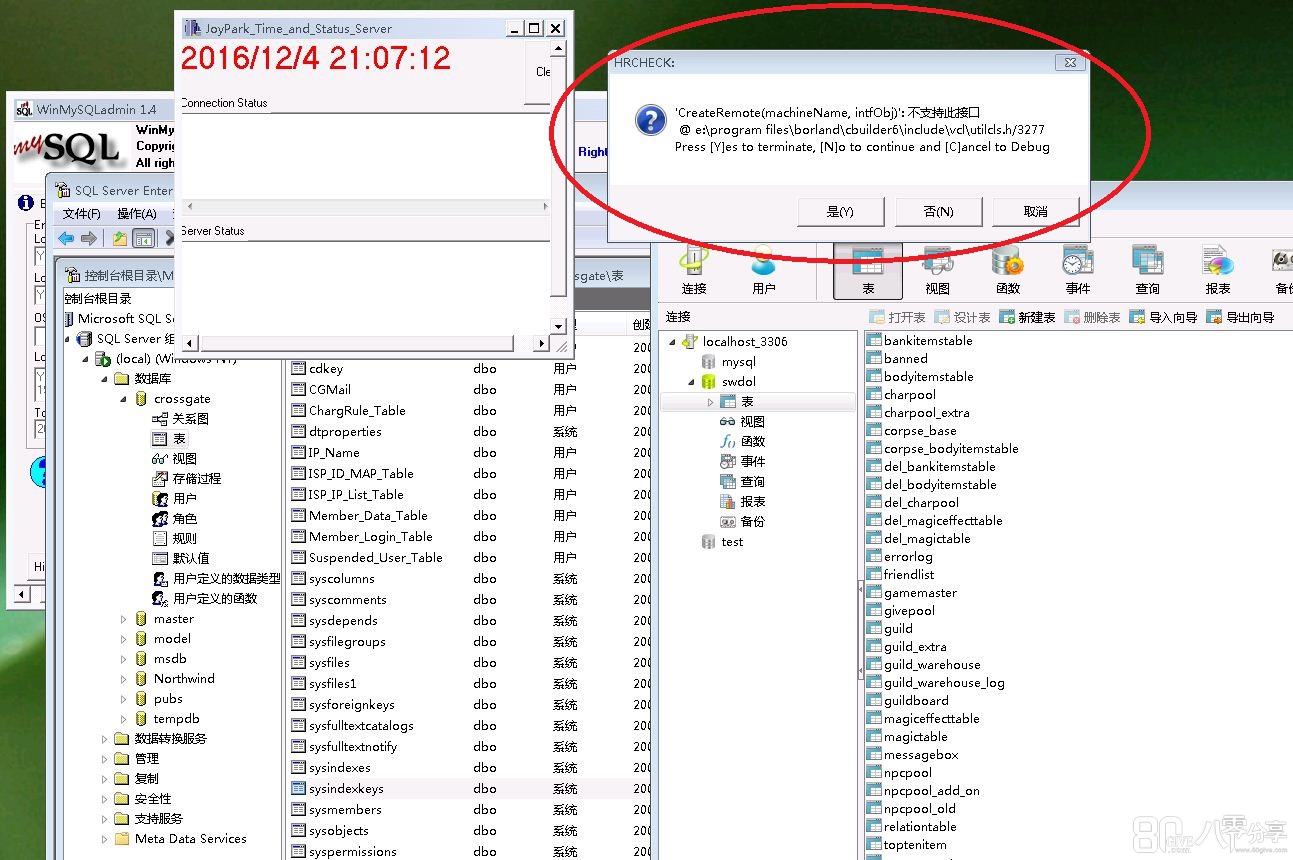Select 角色 roles under crossgate
Screen dimensions: 1293x860
click(175, 518)
